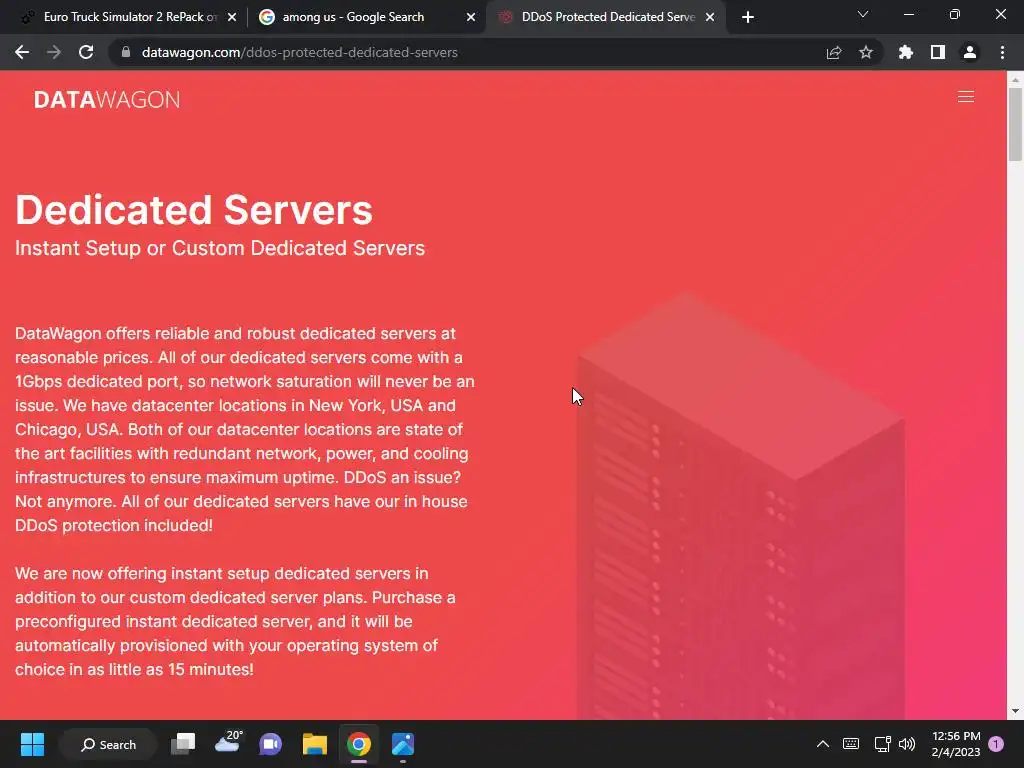
Task: Click the scrollbar down arrow
Action: [x=1015, y=711]
